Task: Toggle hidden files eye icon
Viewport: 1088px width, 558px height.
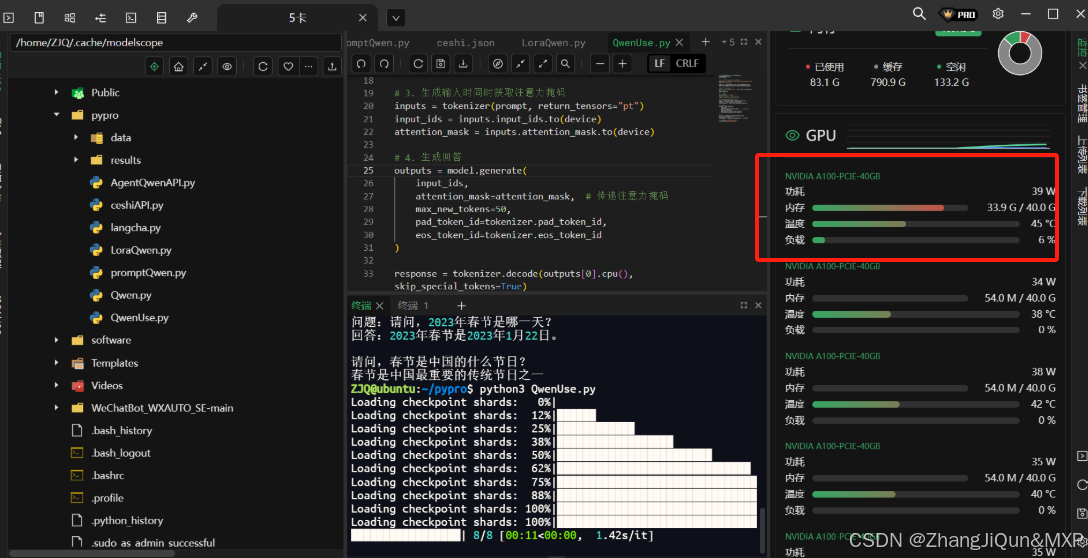Action: click(226, 67)
